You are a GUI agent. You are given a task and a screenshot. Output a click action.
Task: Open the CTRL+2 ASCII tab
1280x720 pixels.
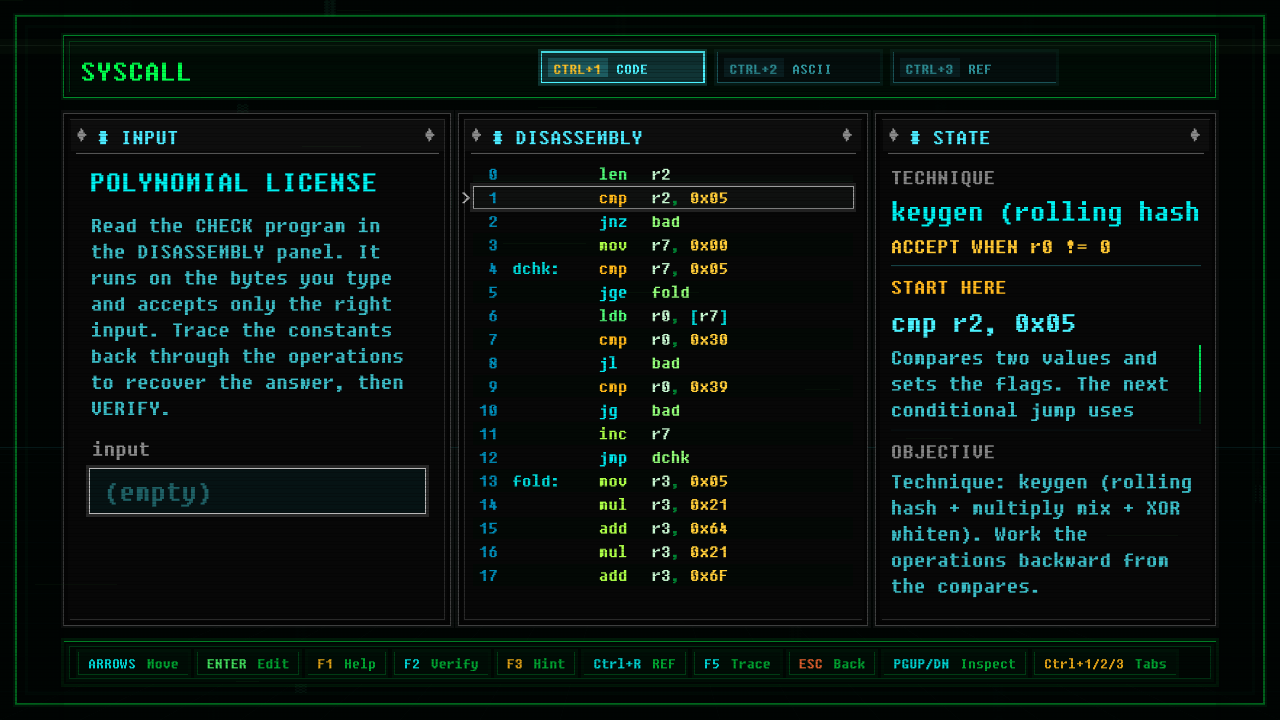(798, 68)
